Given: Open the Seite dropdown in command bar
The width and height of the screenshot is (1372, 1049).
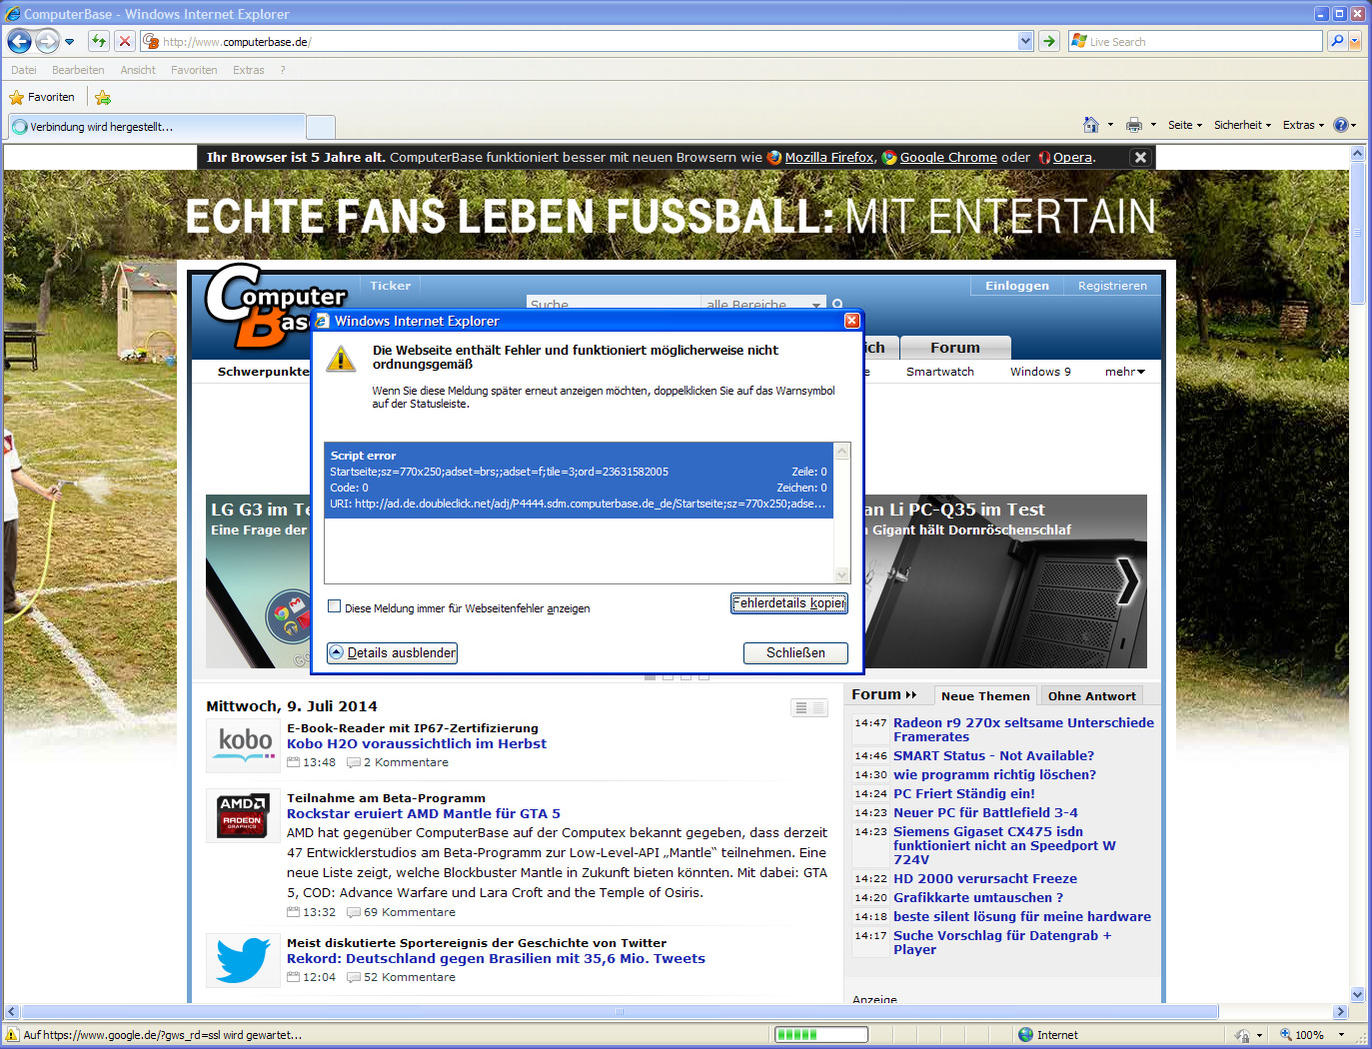Looking at the screenshot, I should click(x=1185, y=125).
